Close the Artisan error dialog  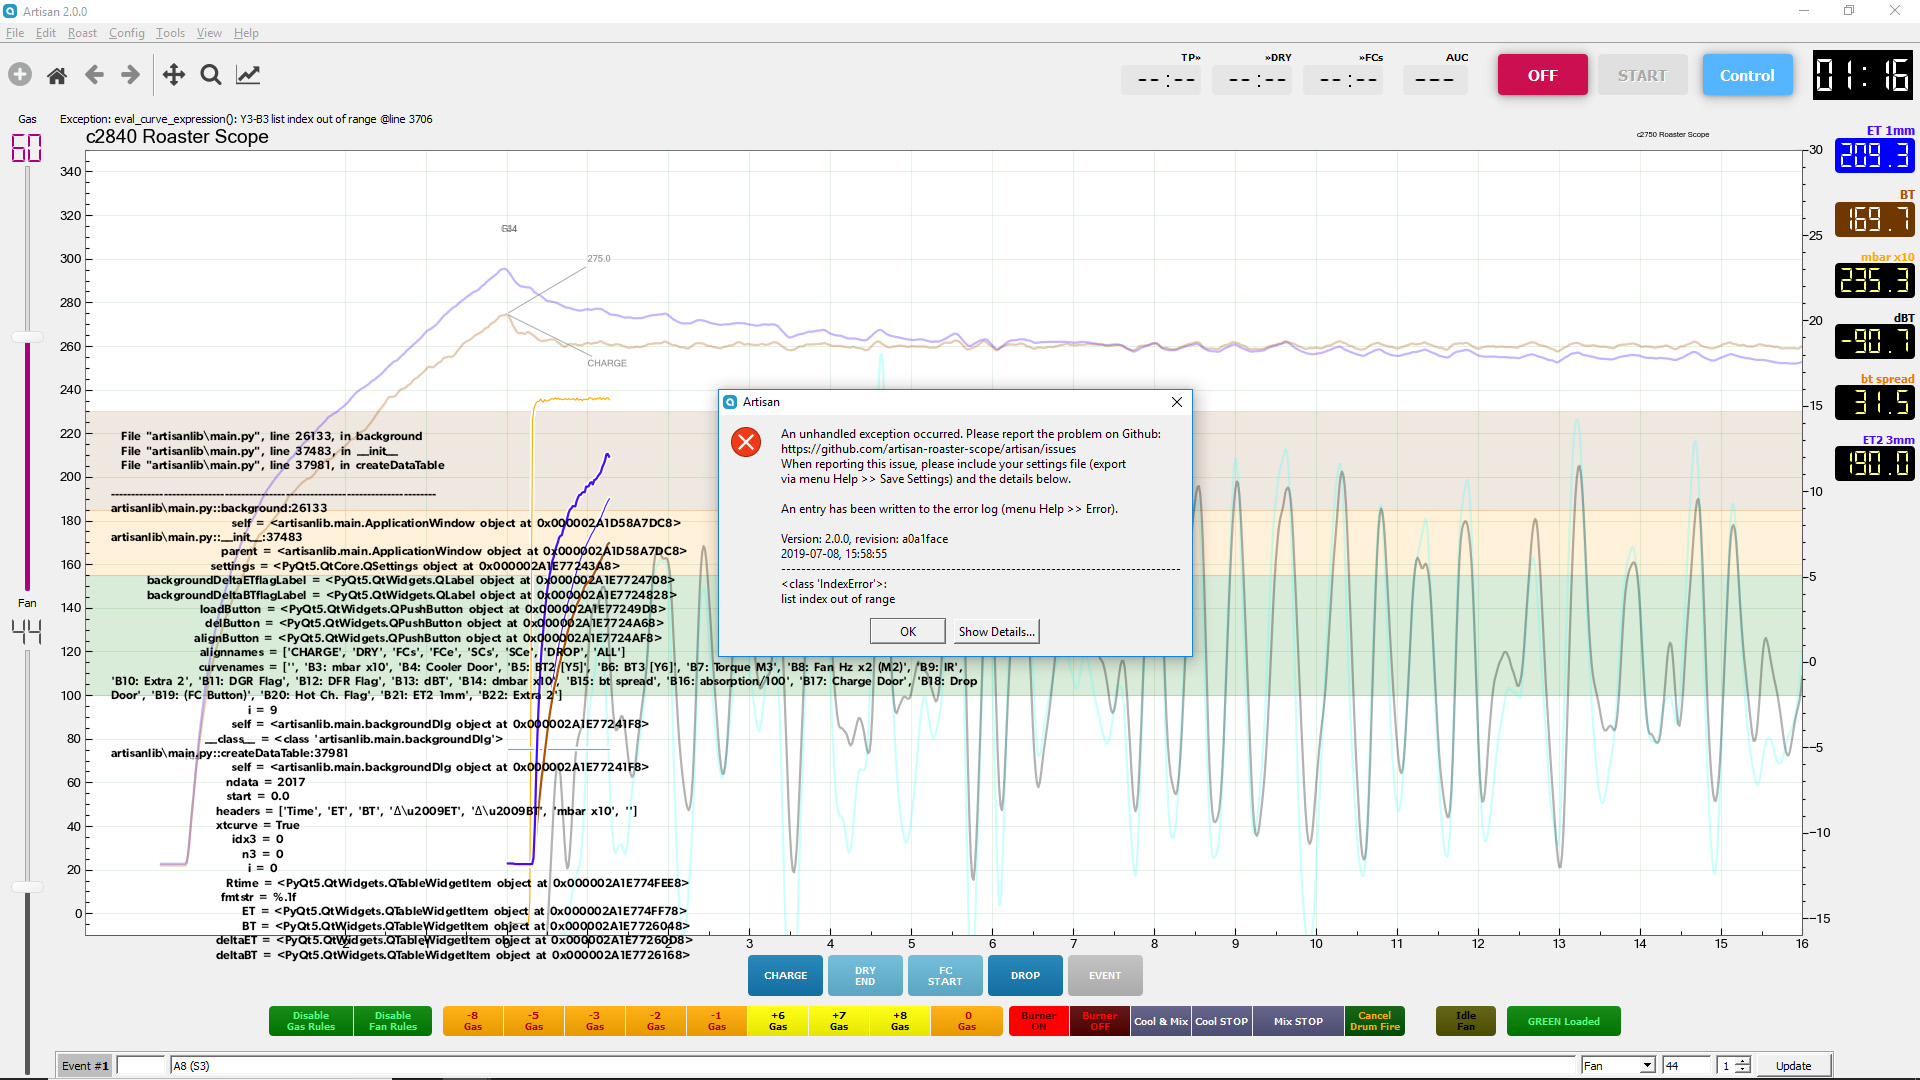coord(1177,402)
